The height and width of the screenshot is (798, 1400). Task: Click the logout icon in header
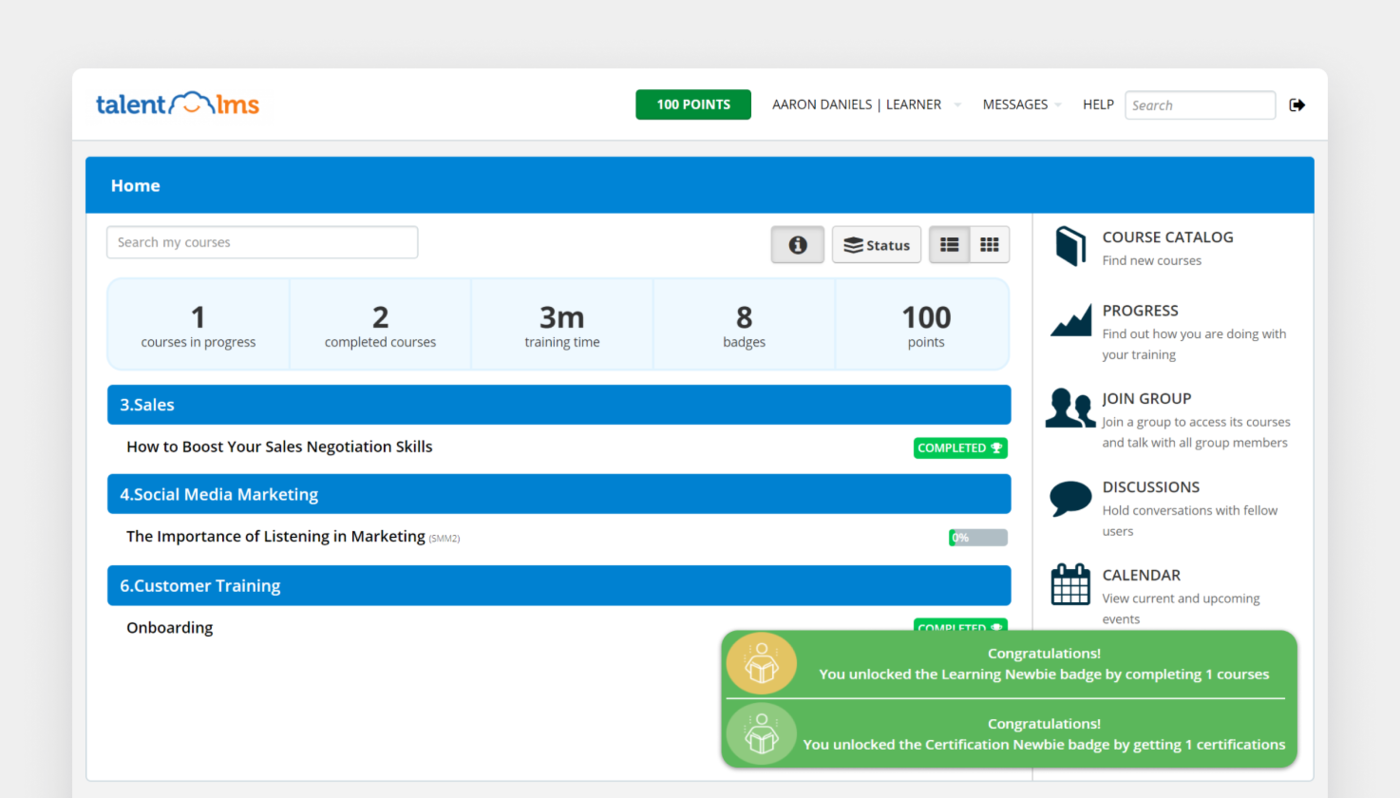coord(1297,105)
